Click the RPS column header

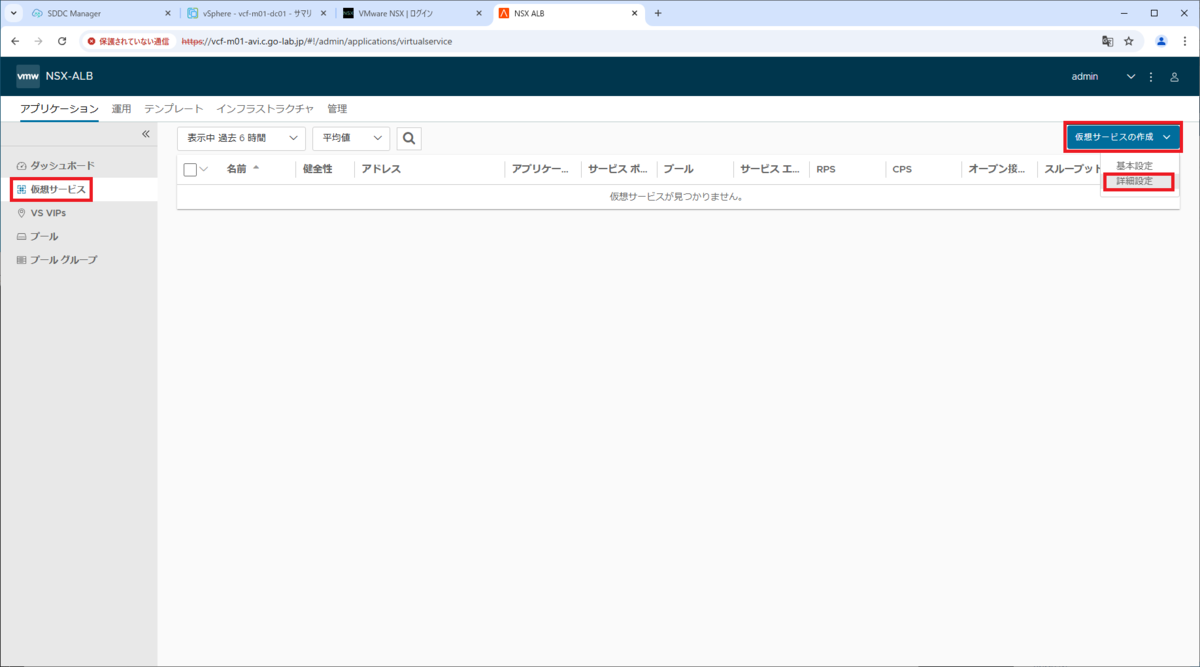[825, 169]
